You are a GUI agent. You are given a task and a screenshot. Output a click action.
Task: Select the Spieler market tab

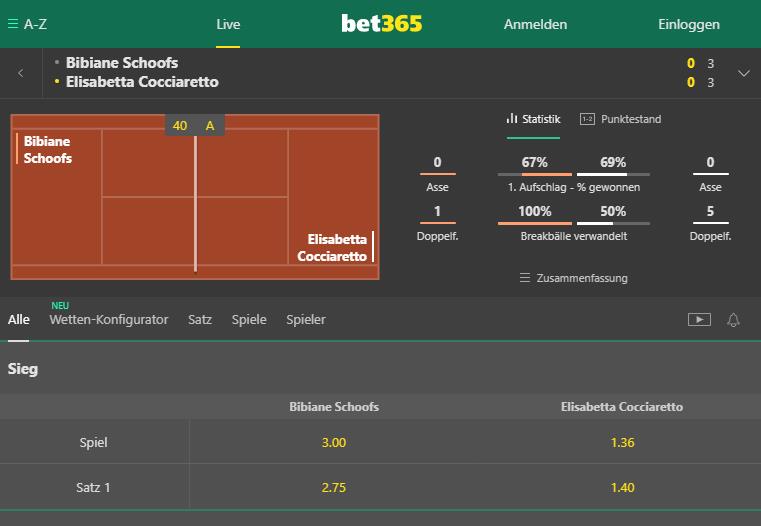(x=306, y=319)
